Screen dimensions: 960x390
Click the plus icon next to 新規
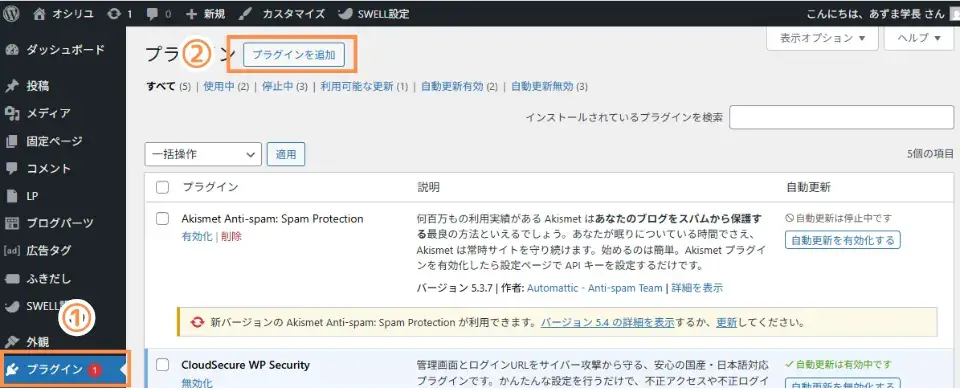click(x=192, y=13)
